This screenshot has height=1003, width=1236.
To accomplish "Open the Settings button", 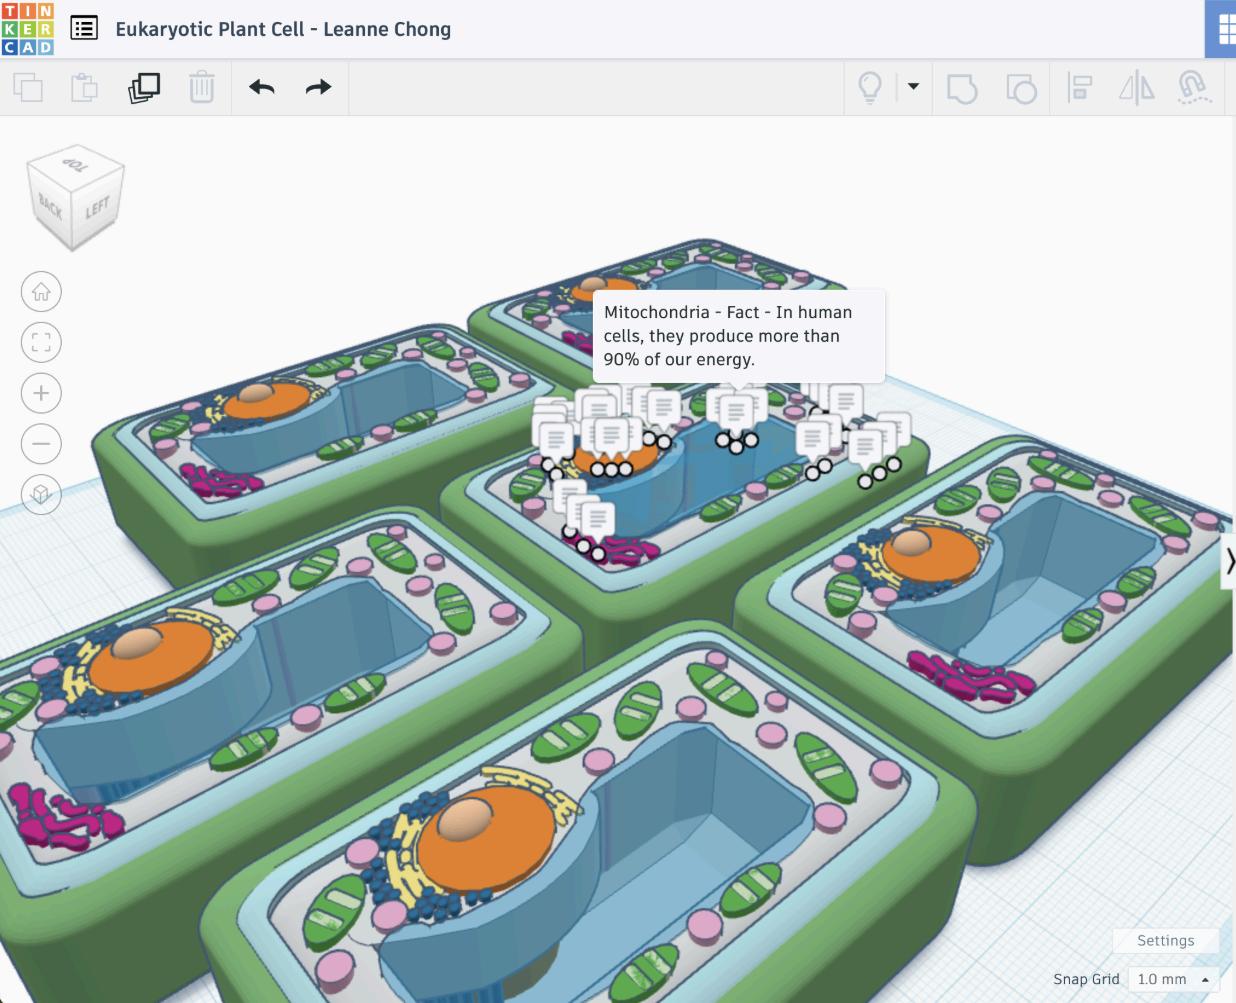I will coord(1165,940).
